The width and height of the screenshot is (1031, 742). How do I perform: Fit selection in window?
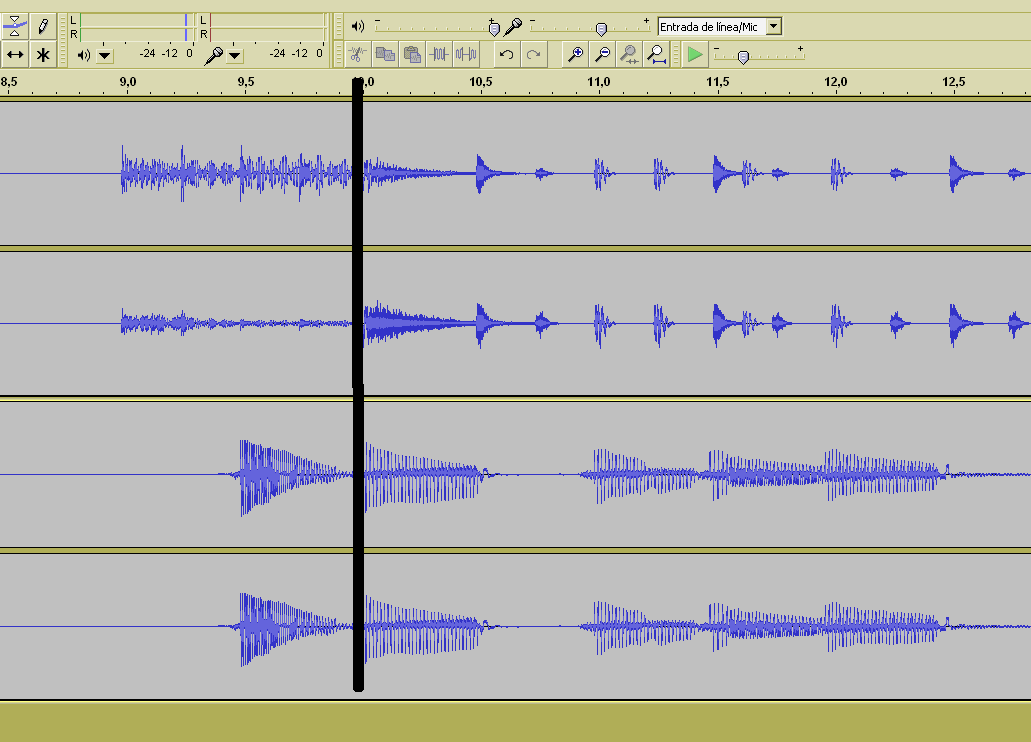[629, 54]
